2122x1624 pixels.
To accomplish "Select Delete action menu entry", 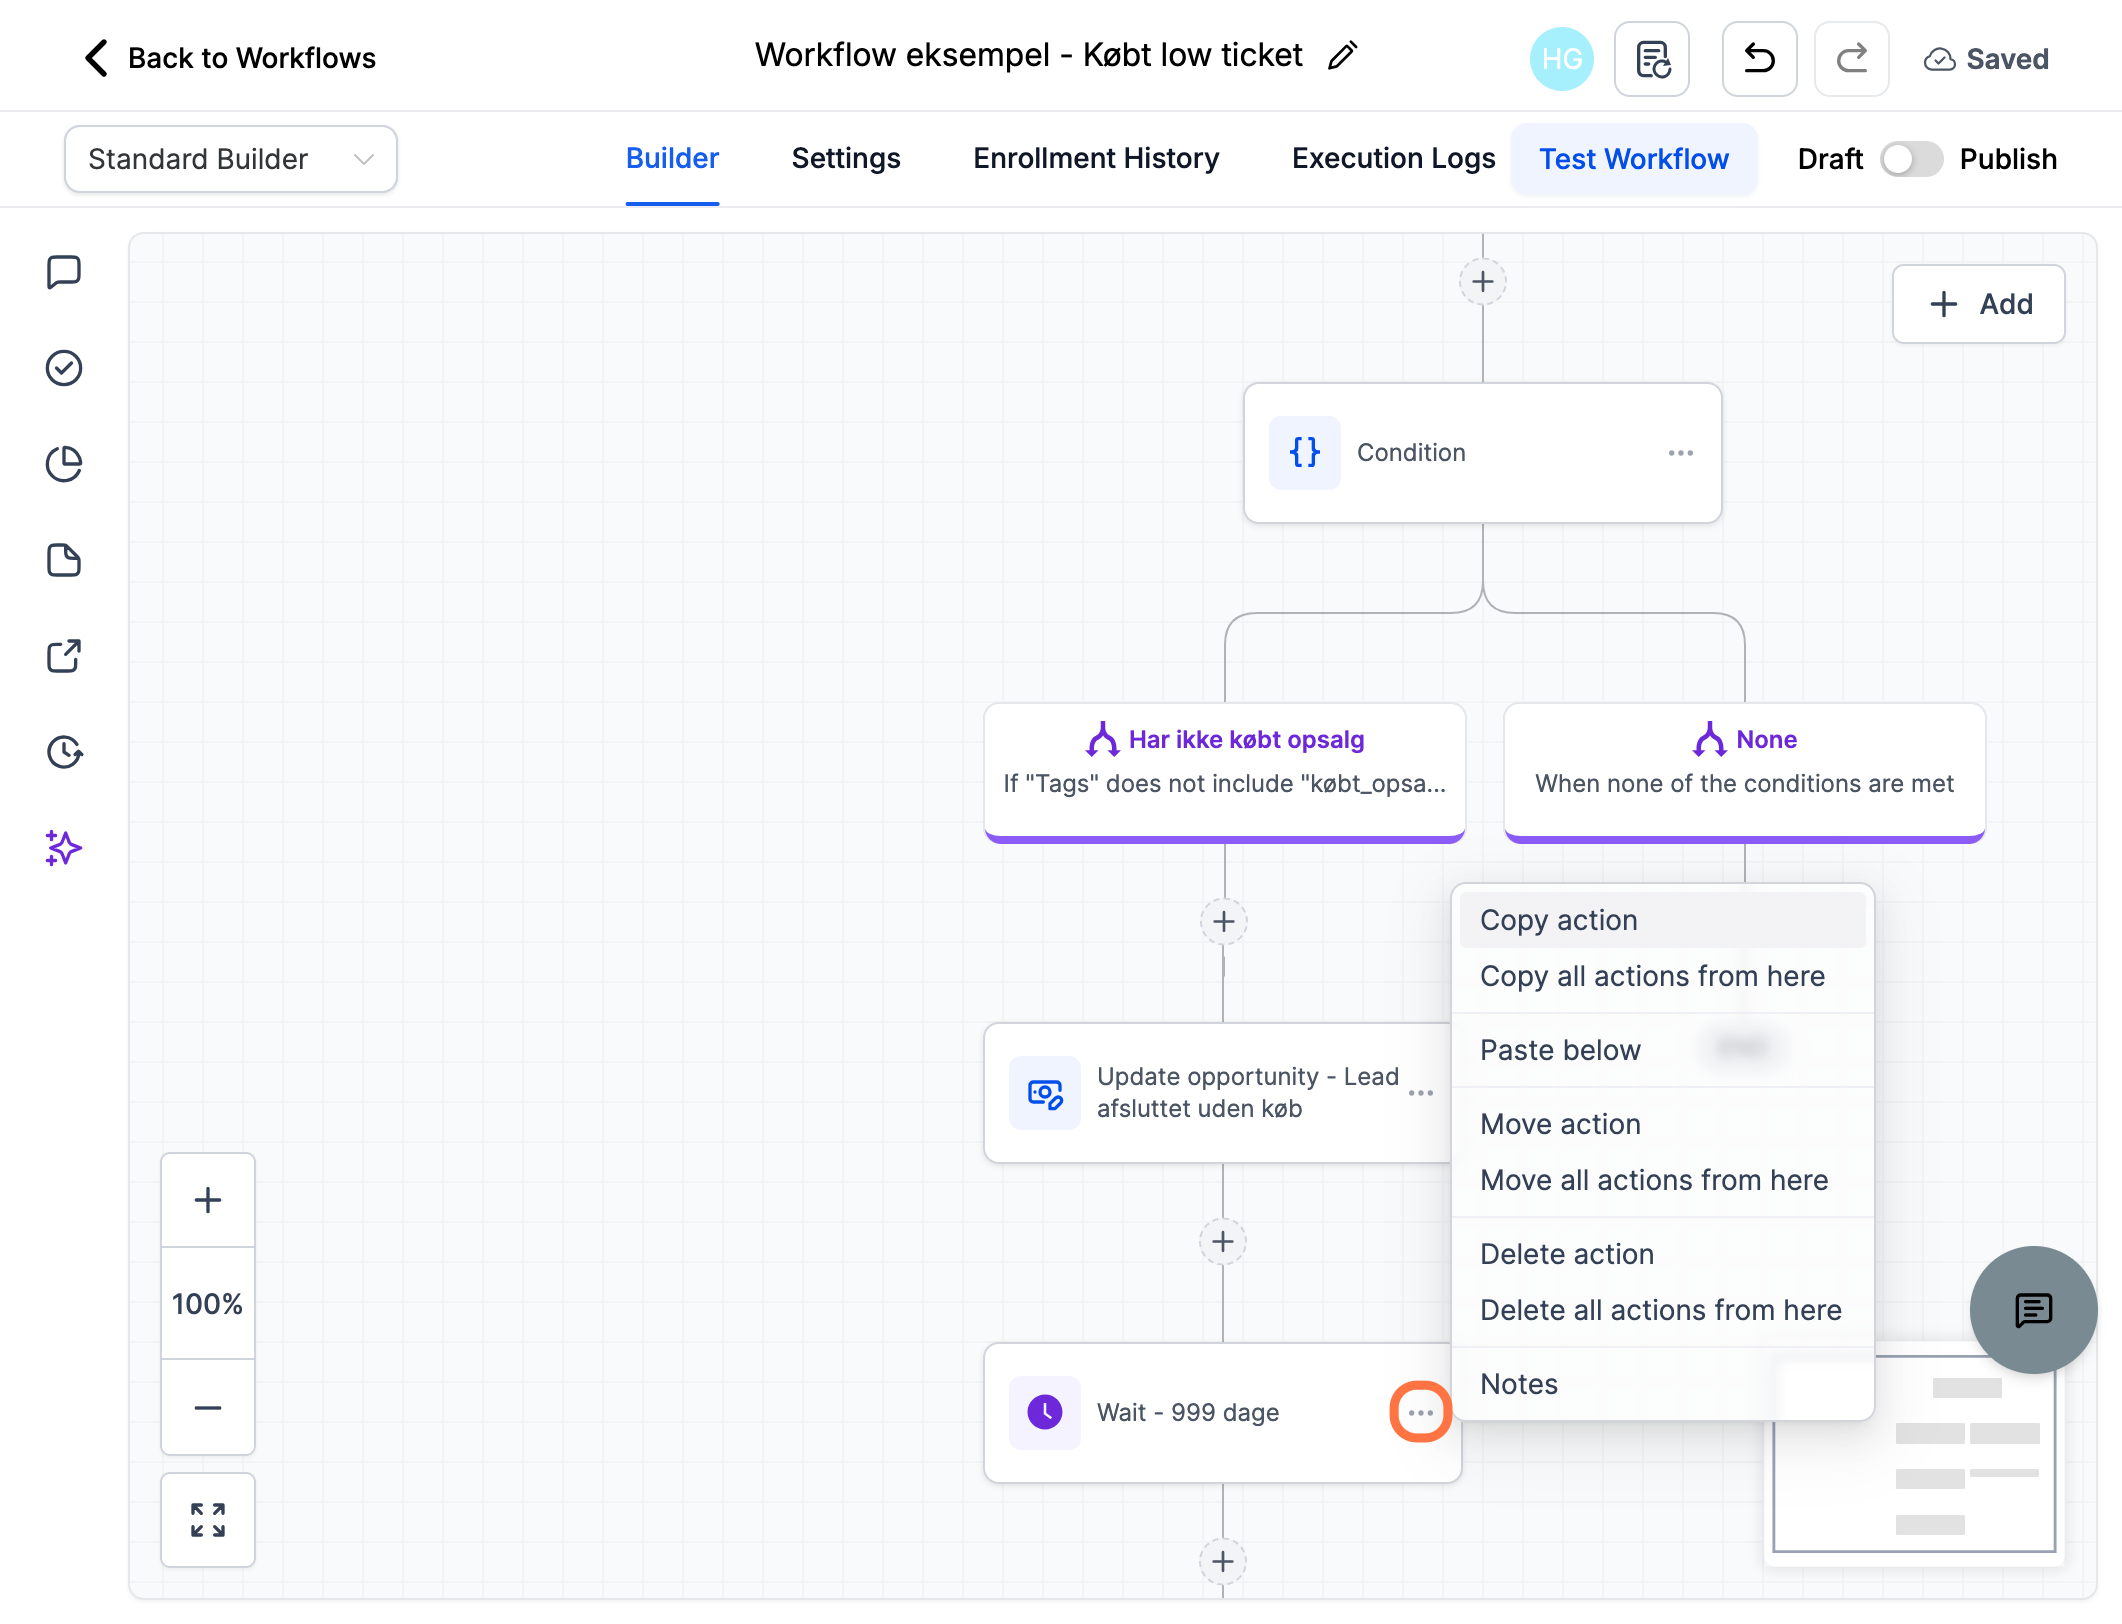I will click(1662, 1254).
